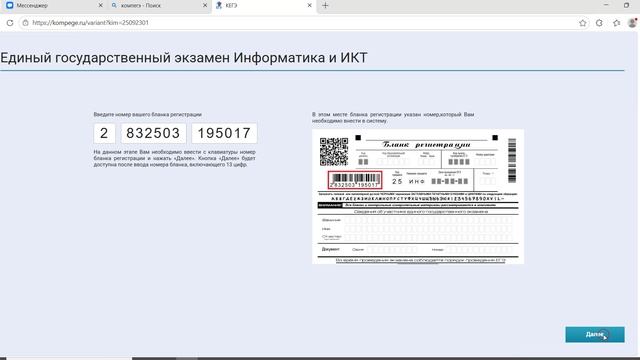Image resolution: width=640 pixels, height=360 pixels.
Task: Restore the browser window size
Action: tap(627, 5)
